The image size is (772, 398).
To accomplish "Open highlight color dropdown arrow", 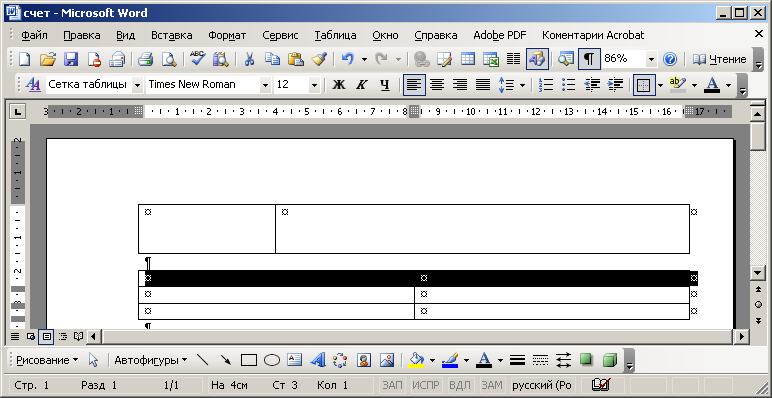I will click(x=694, y=85).
